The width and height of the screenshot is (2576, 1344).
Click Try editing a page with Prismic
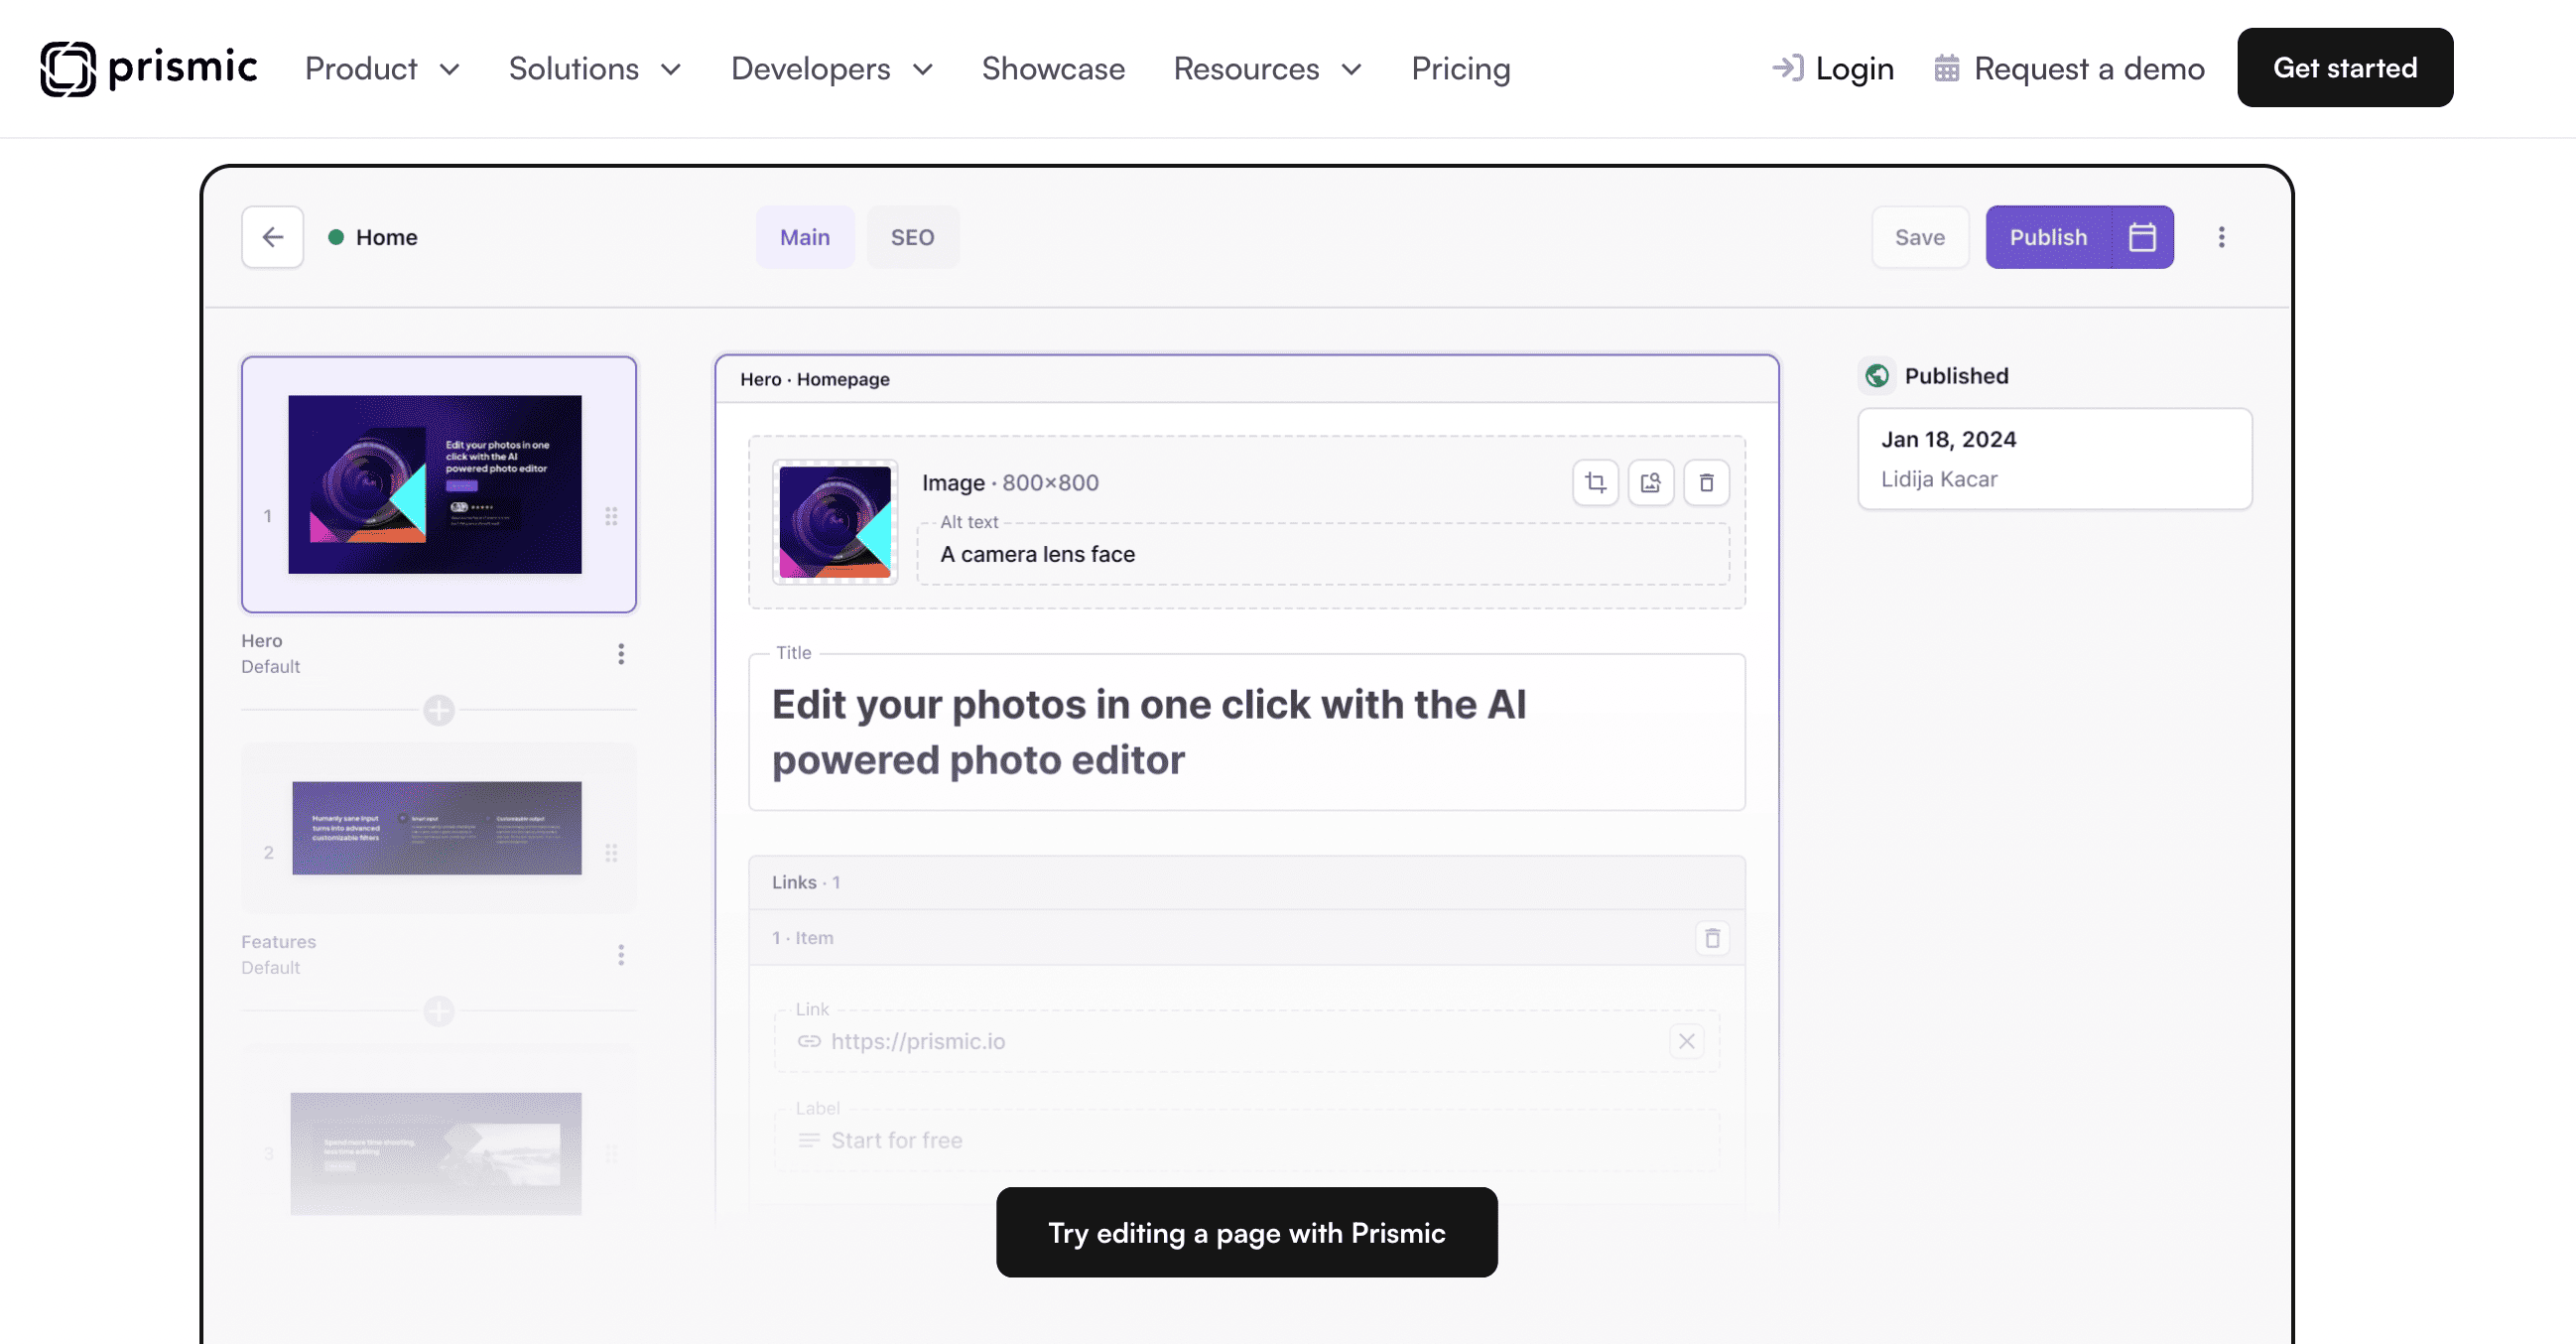tap(1246, 1232)
